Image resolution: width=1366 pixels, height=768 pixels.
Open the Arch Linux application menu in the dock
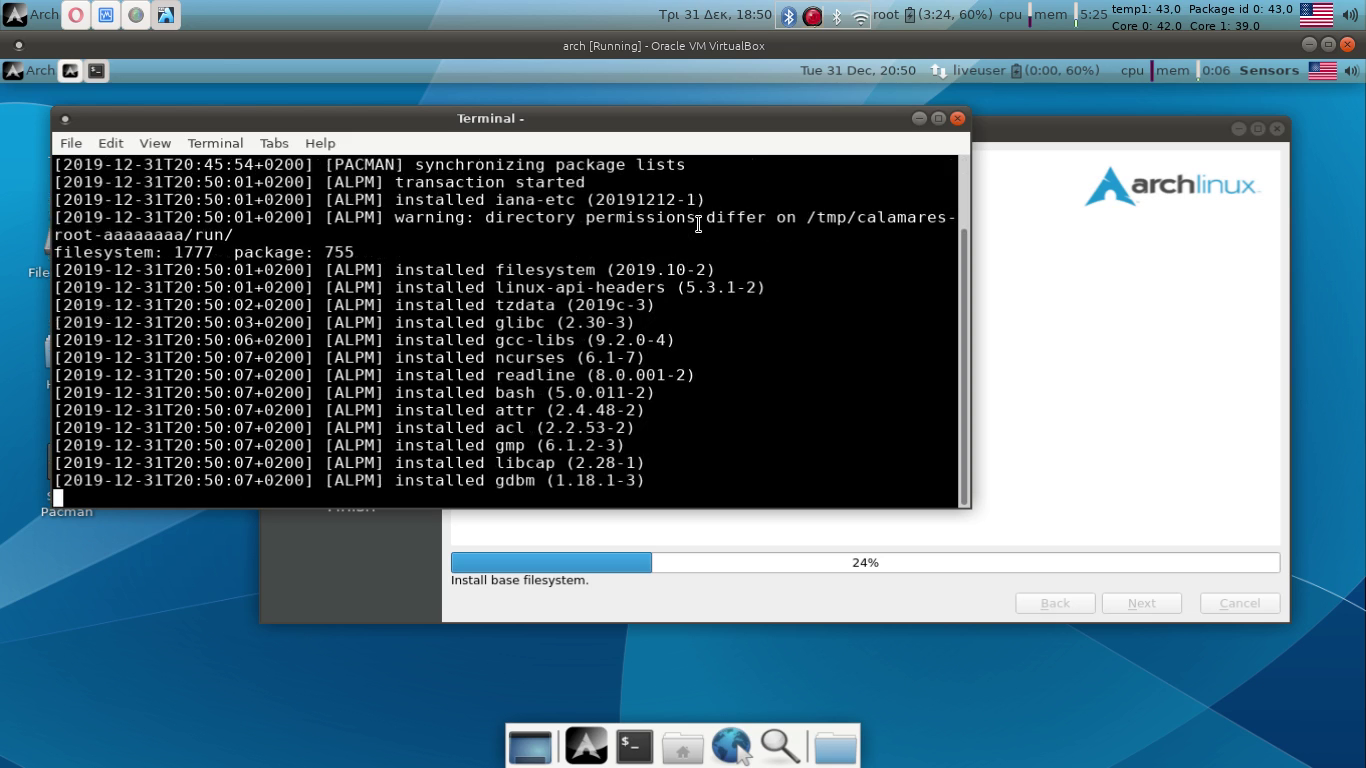click(x=585, y=745)
